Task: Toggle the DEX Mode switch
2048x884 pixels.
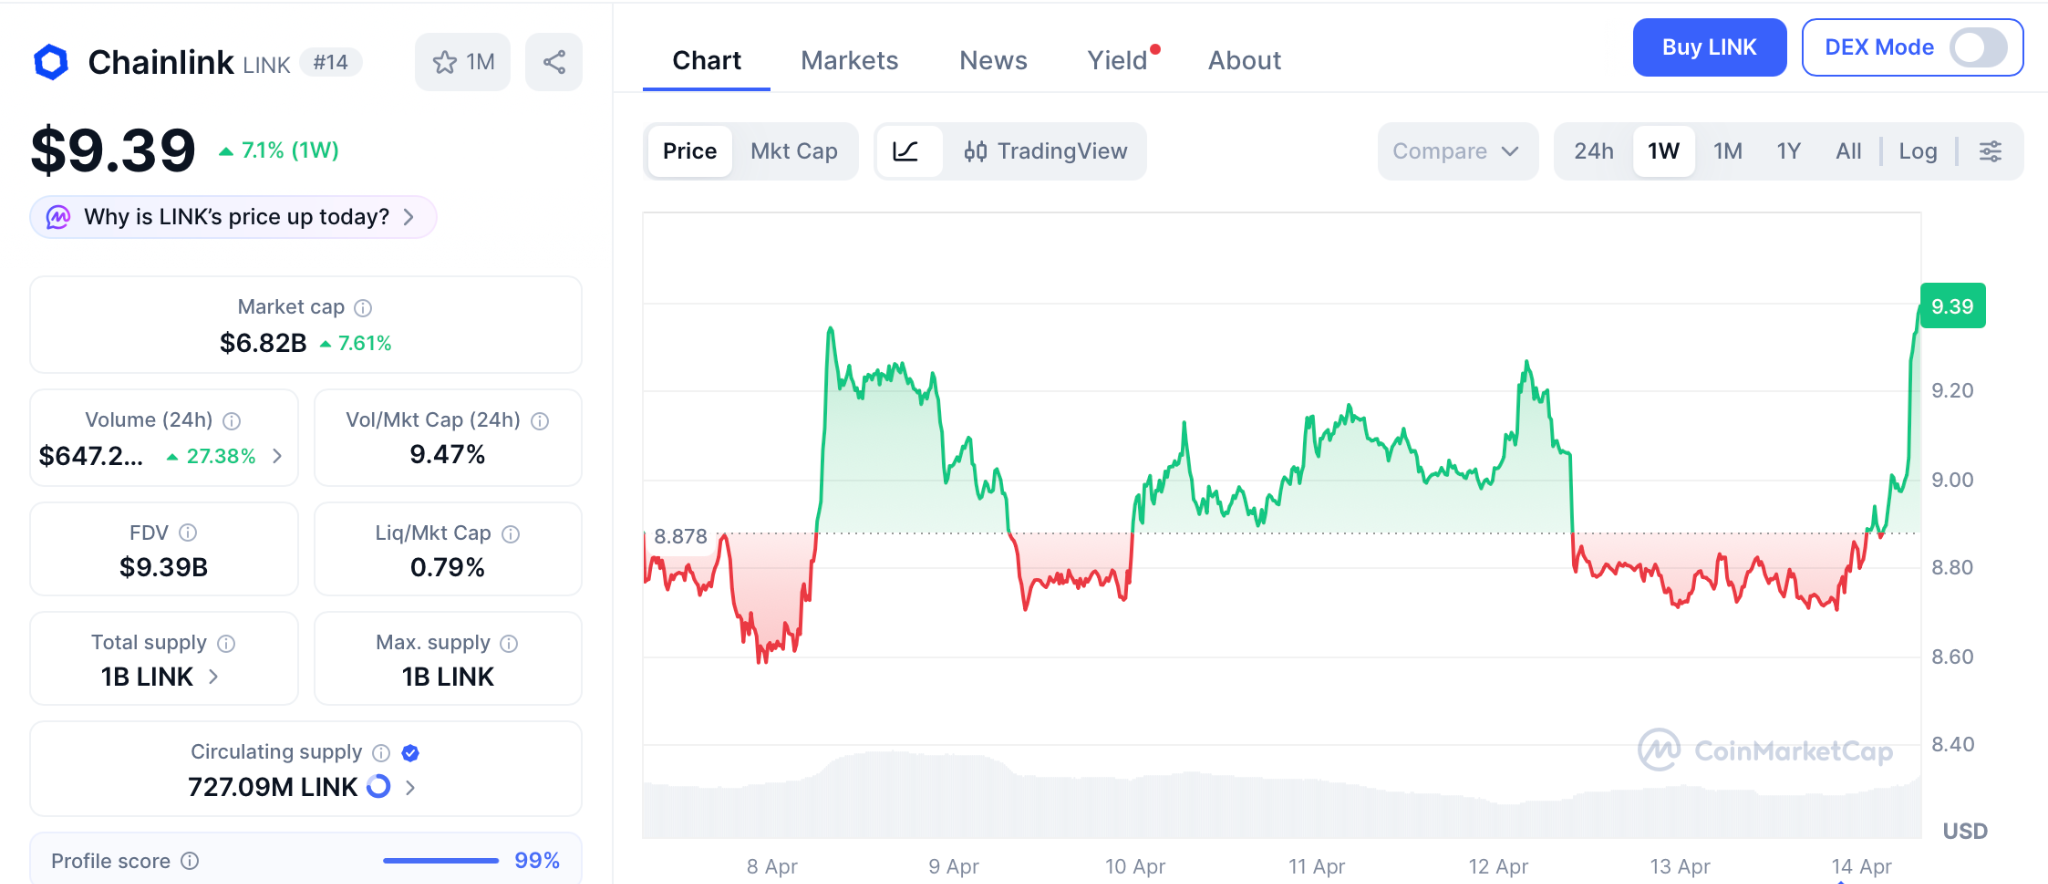Action: (1978, 47)
